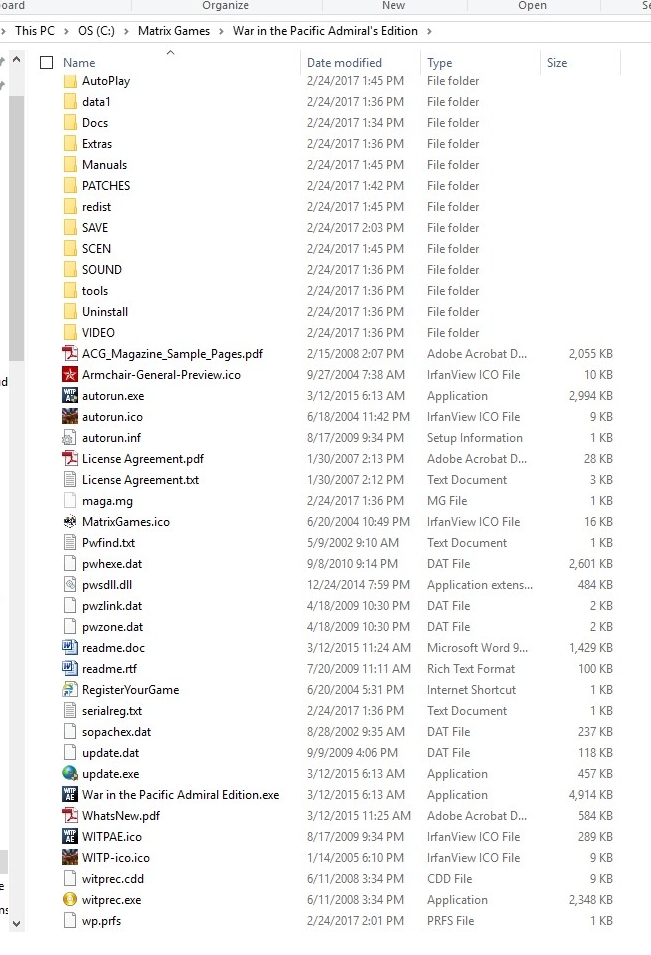
Task: Select the autorun.exe application icon
Action: pos(70,396)
